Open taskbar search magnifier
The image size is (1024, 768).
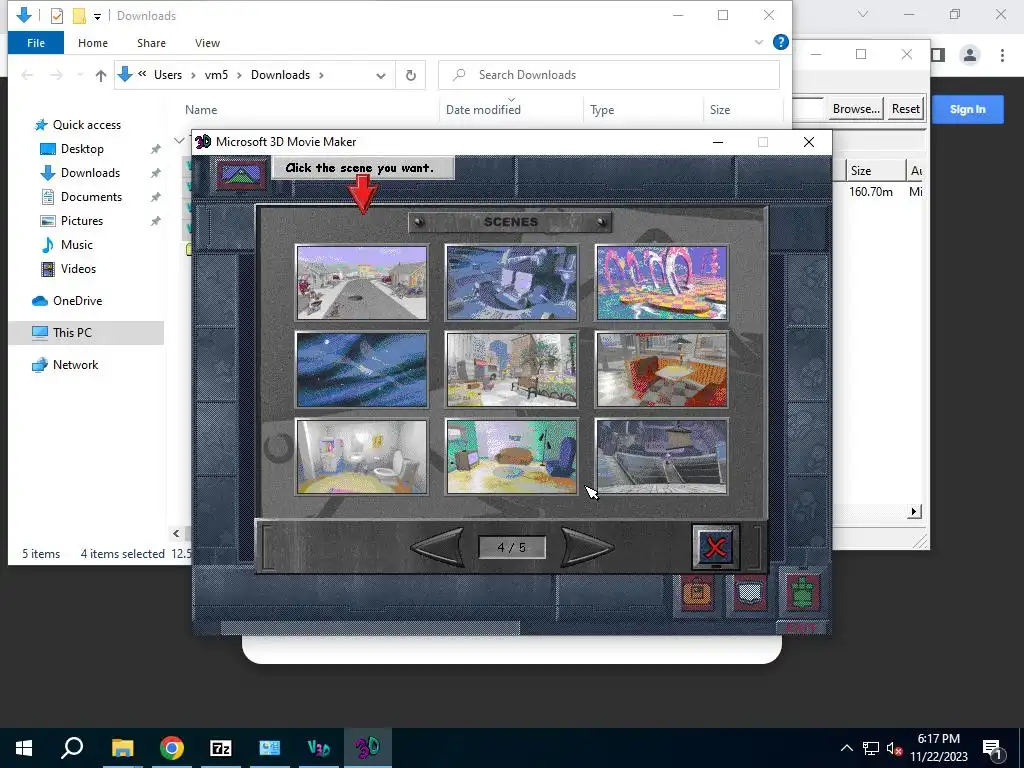point(72,748)
